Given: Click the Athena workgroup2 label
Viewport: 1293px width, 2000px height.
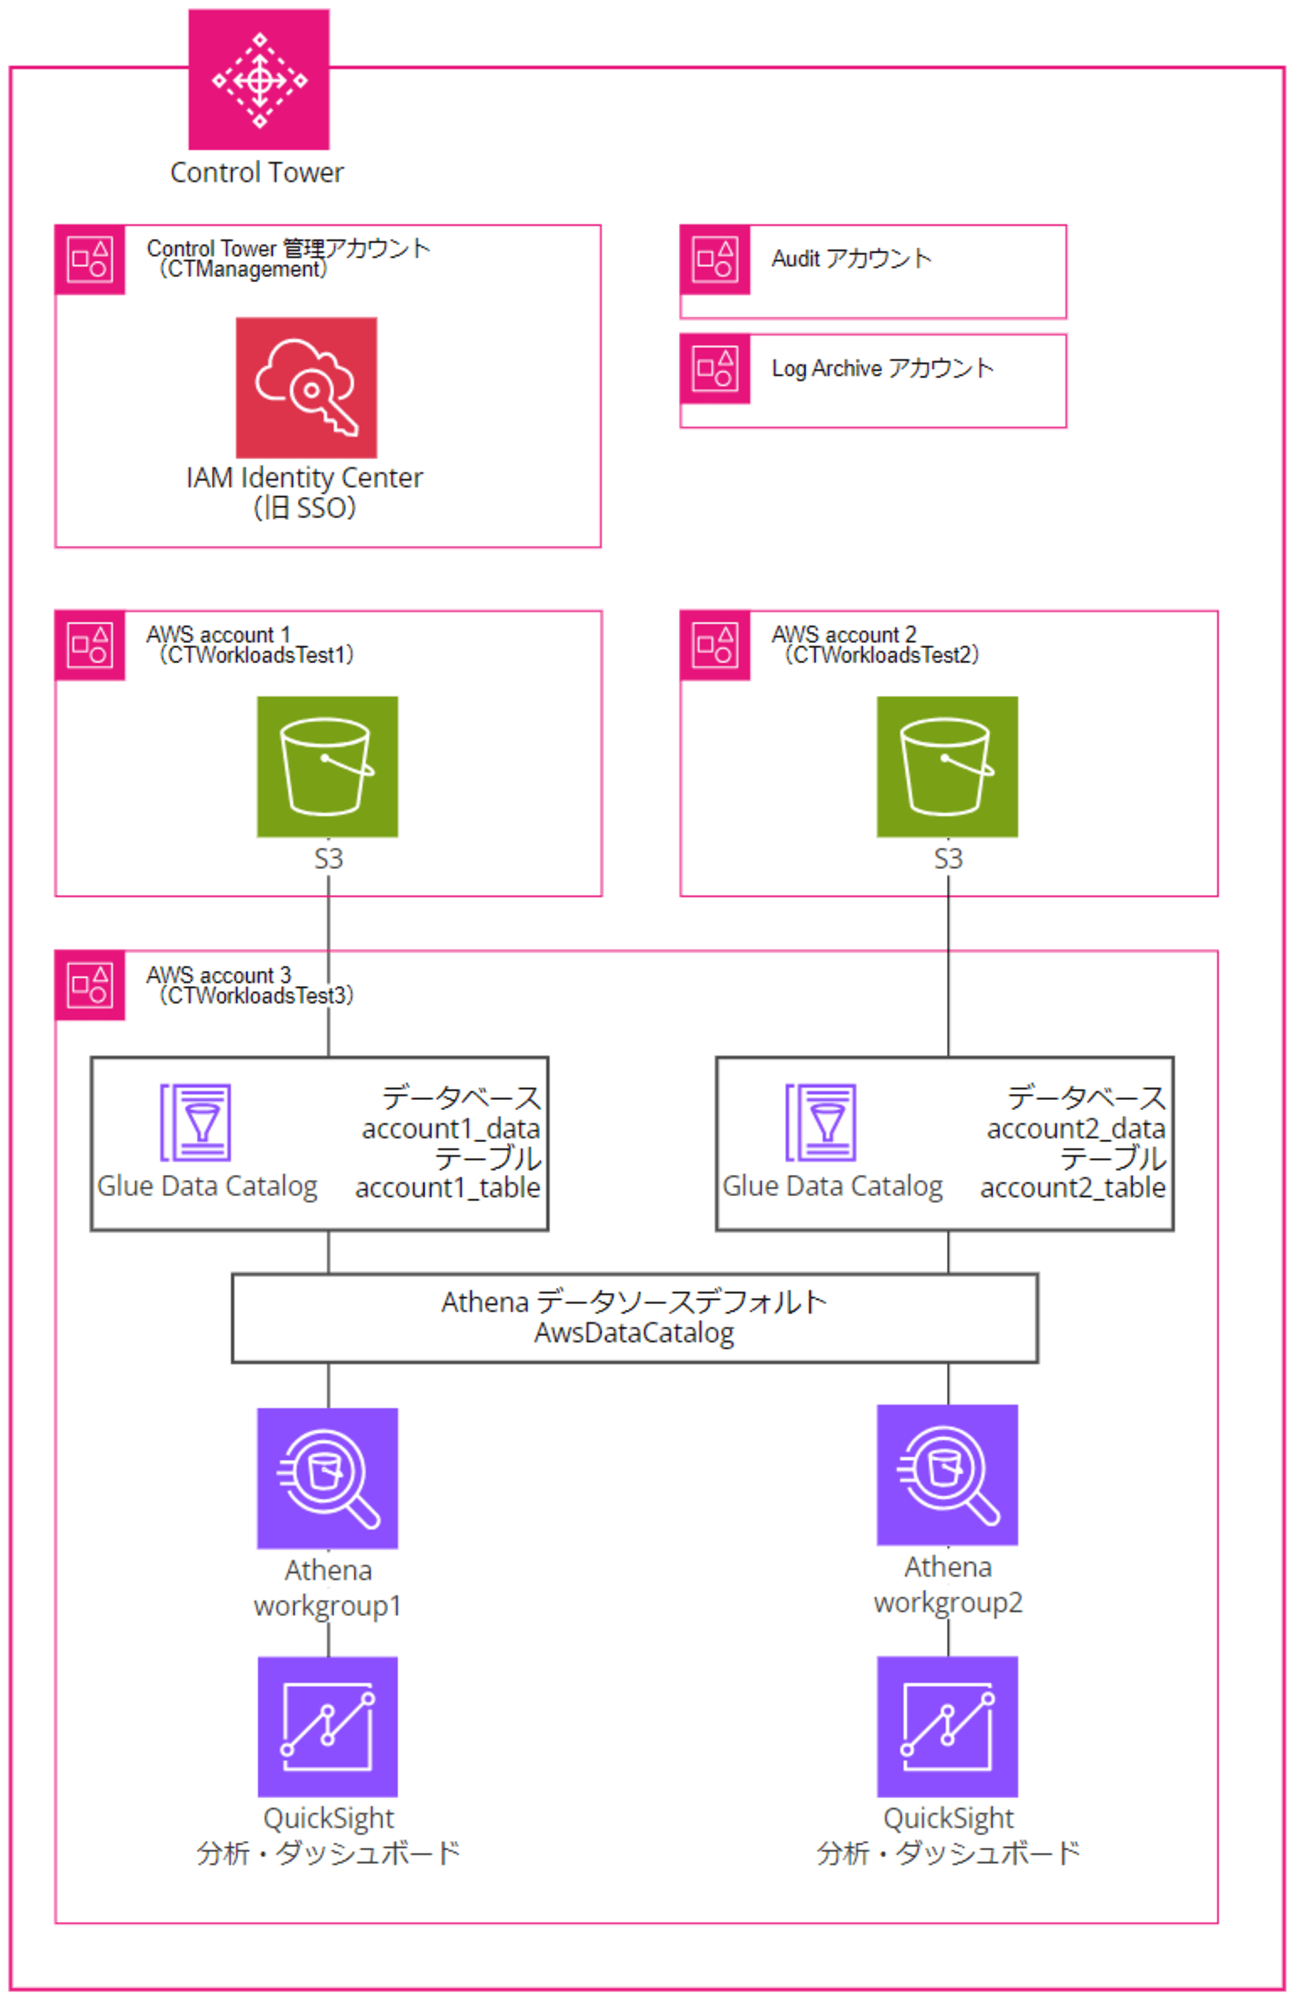Looking at the screenshot, I should pos(948,1585).
